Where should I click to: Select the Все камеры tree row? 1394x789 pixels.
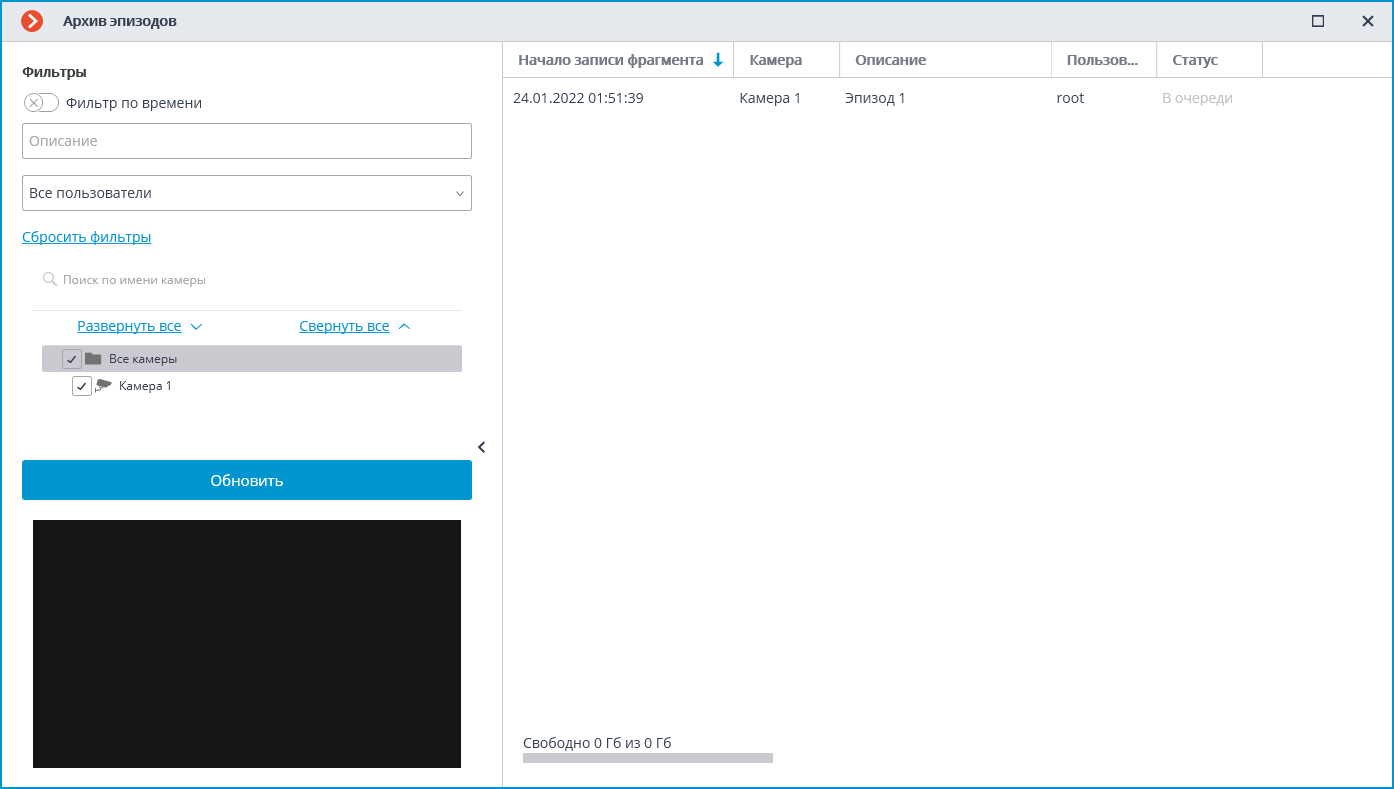click(x=252, y=359)
